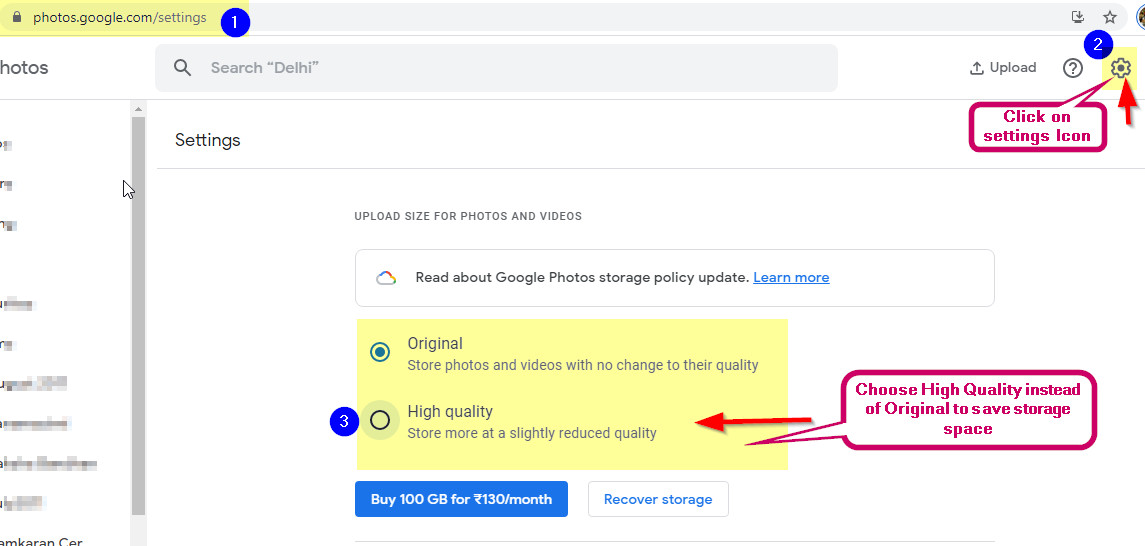
Task: Click the Google cloud icon in the storage policy card
Action: [x=386, y=278]
